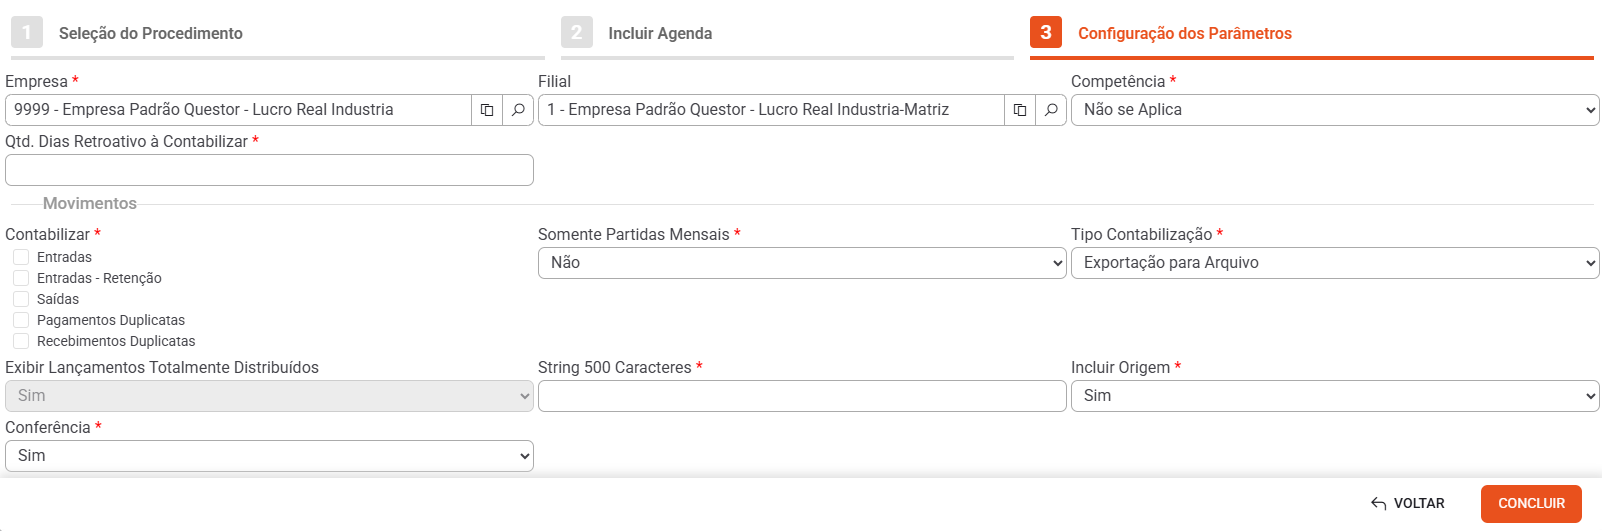Viewport: 1602px width, 531px height.
Task: Check the Entradas checkbox
Action: tap(21, 257)
